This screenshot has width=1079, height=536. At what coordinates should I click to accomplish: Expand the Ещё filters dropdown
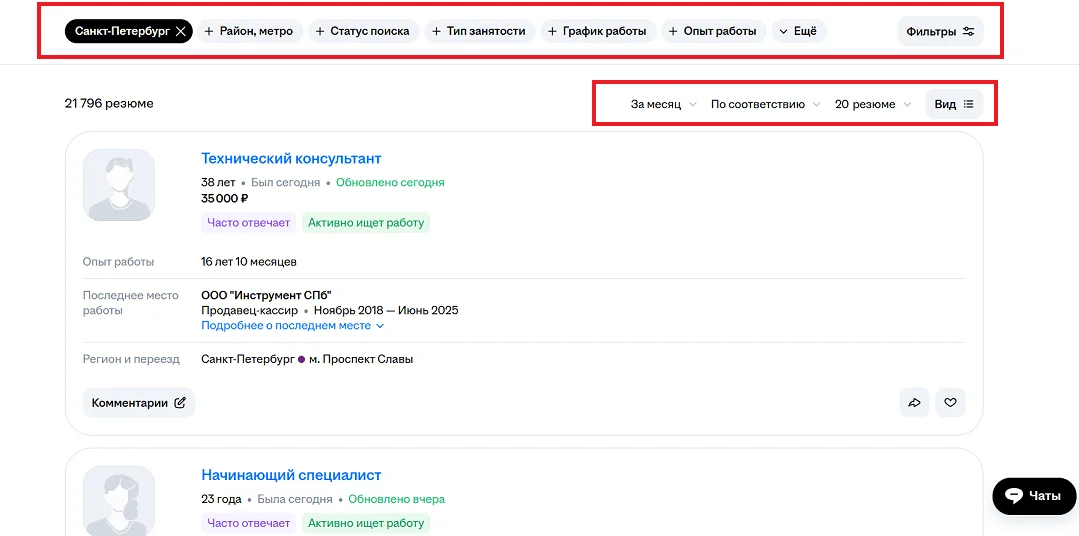pyautogui.click(x=798, y=31)
